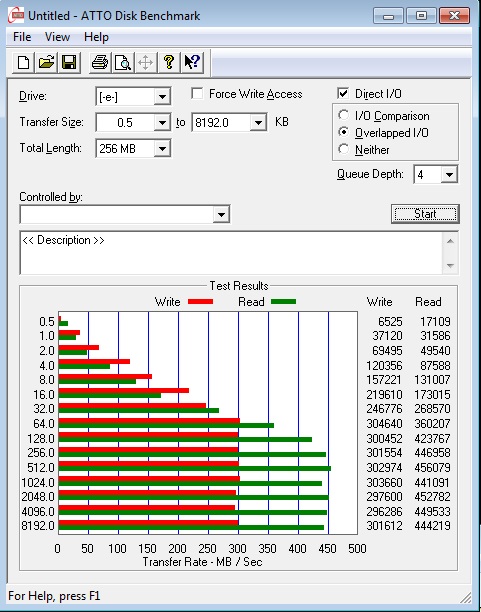Viewport: 481px width, 612px height.
Task: Expand the Drive dropdown list
Action: 162,96
